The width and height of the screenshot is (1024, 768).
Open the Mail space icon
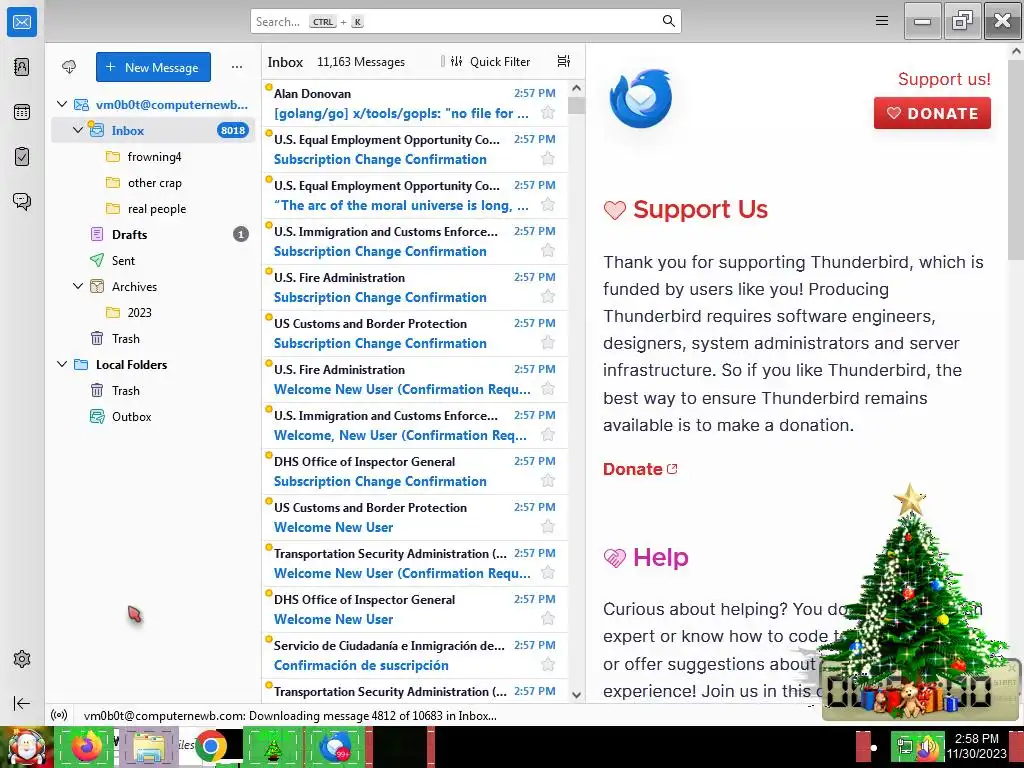(22, 22)
